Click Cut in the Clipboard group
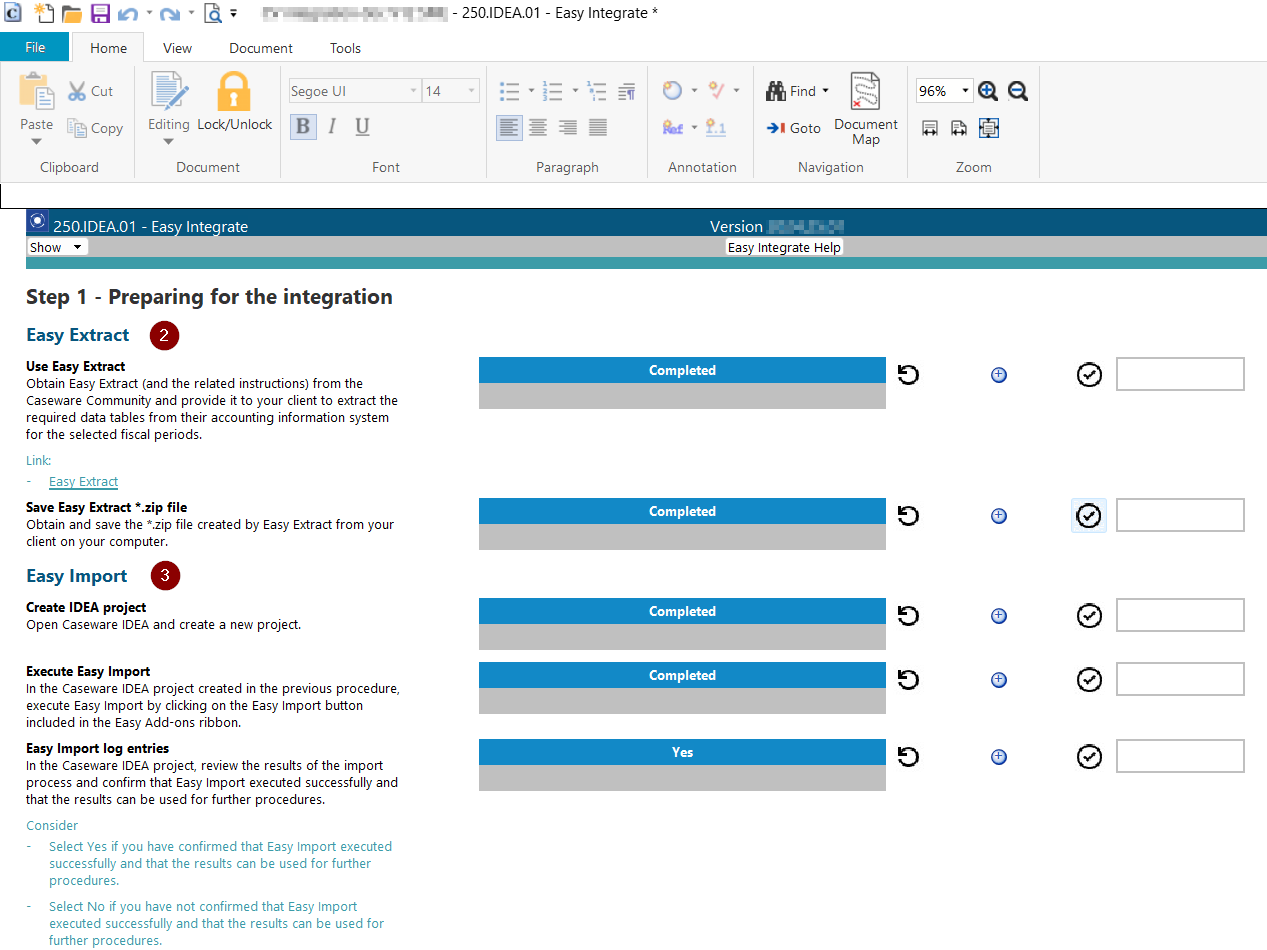The image size is (1267, 950). point(90,91)
